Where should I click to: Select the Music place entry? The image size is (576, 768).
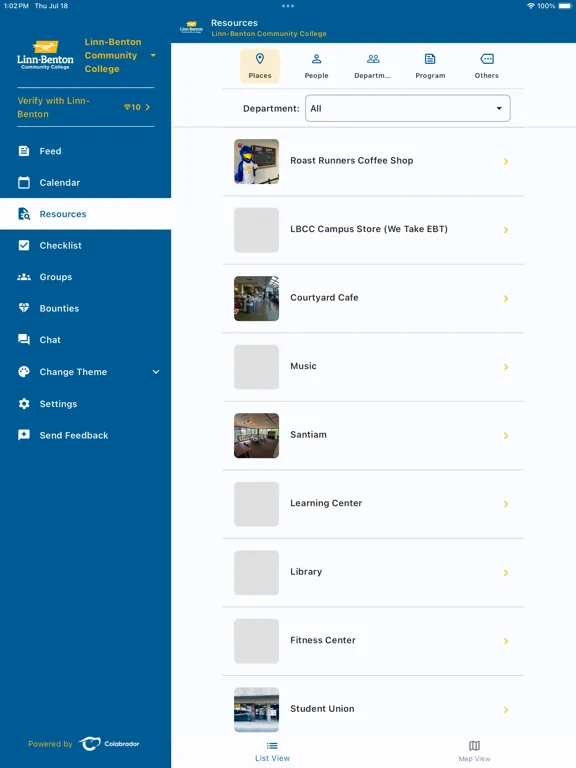tap(373, 367)
